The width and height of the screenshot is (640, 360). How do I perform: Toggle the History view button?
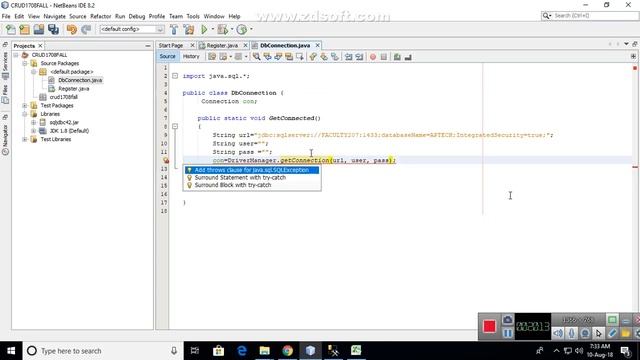coord(191,56)
